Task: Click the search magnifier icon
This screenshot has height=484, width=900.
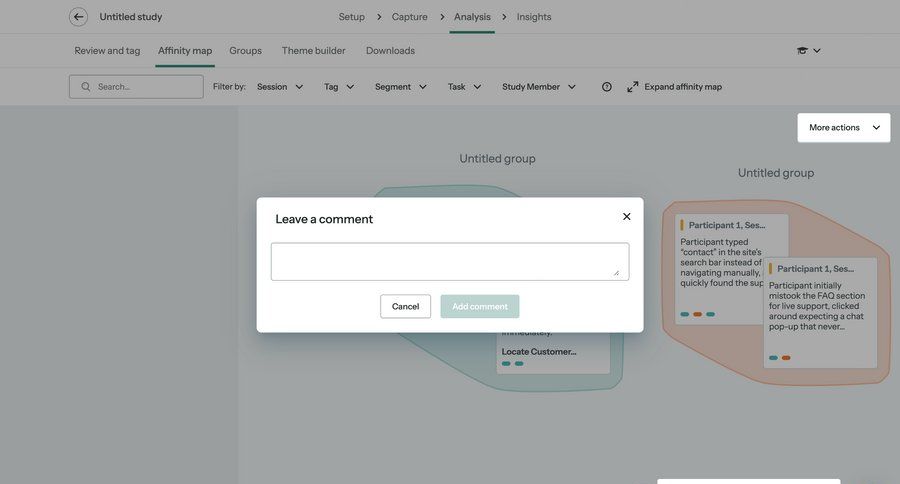Action: click(x=86, y=87)
